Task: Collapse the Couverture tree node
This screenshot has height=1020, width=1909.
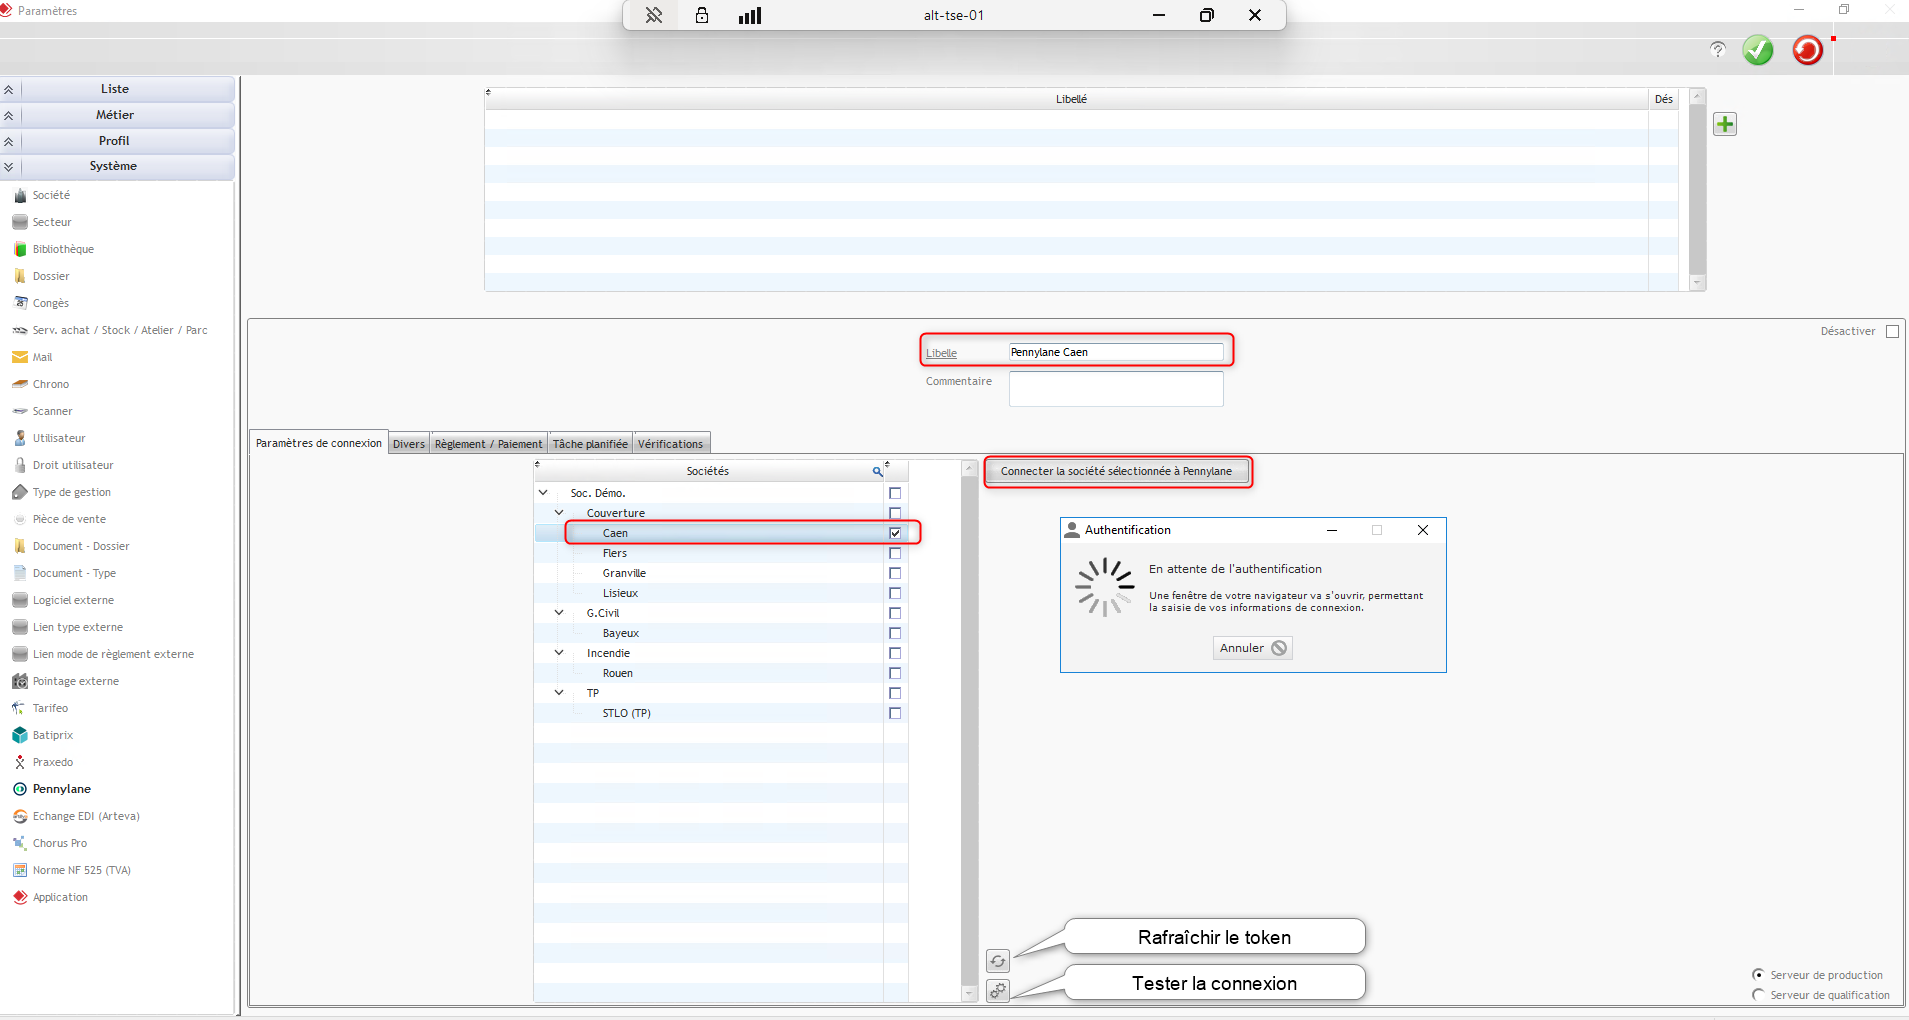Action: [x=559, y=513]
